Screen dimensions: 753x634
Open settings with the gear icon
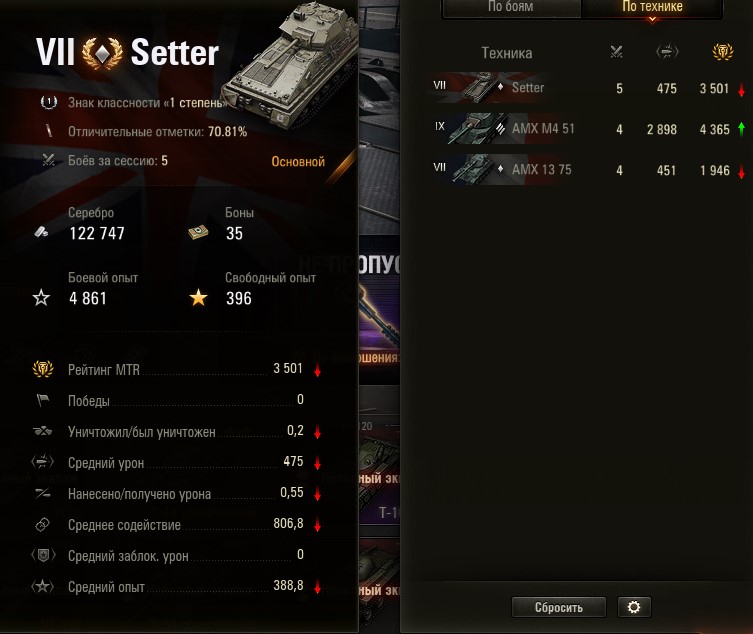coord(634,607)
